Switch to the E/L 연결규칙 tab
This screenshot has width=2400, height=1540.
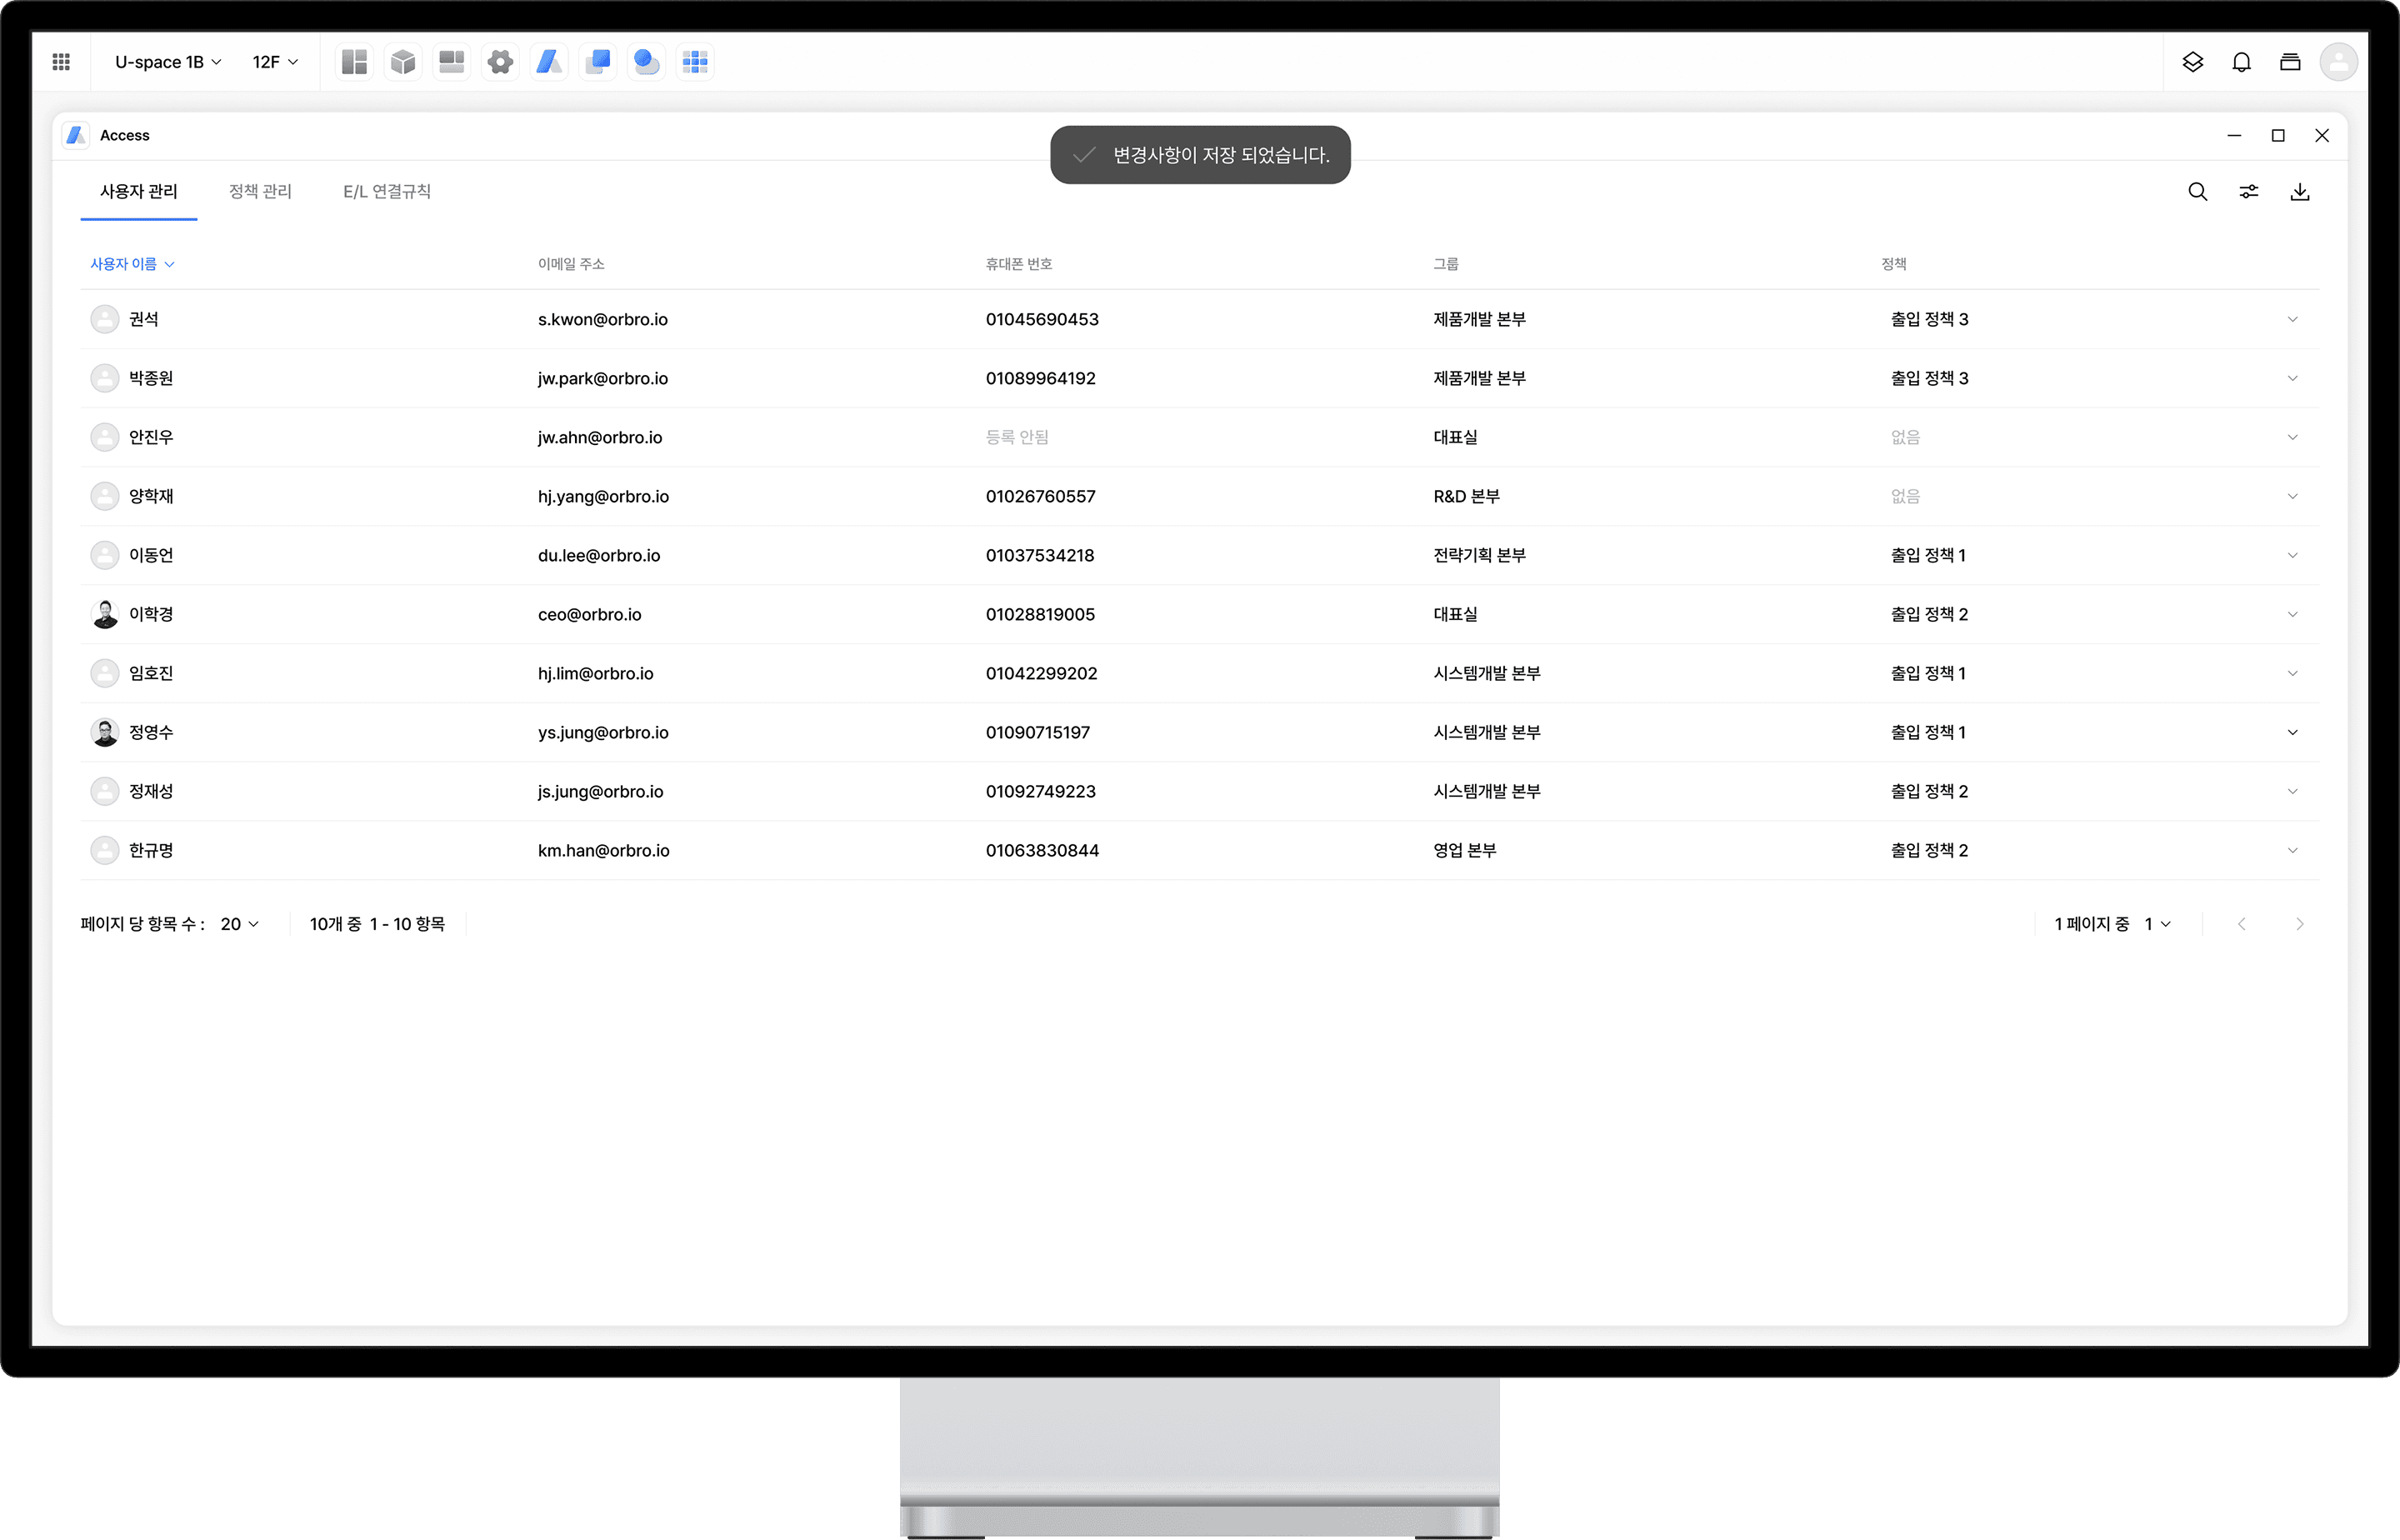tap(386, 192)
